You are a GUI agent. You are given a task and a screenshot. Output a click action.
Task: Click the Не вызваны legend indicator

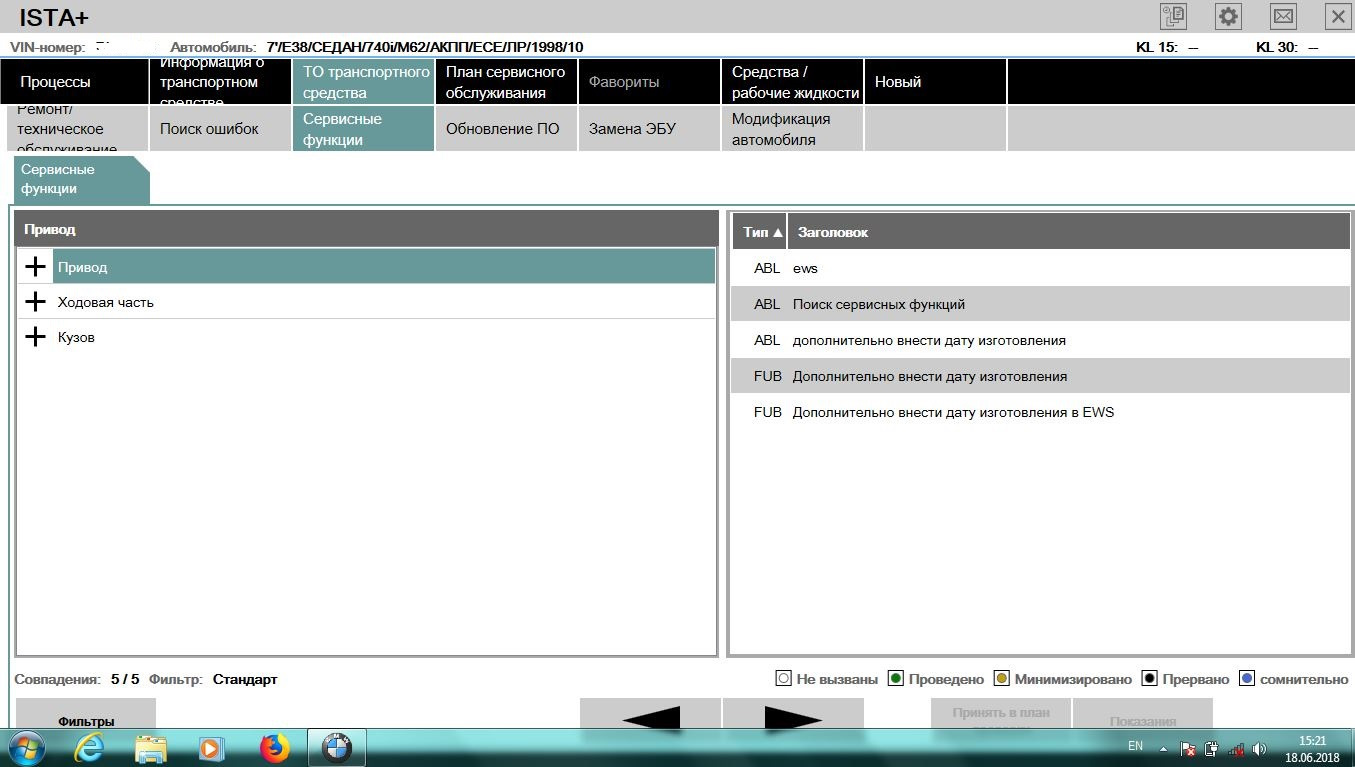pos(784,679)
